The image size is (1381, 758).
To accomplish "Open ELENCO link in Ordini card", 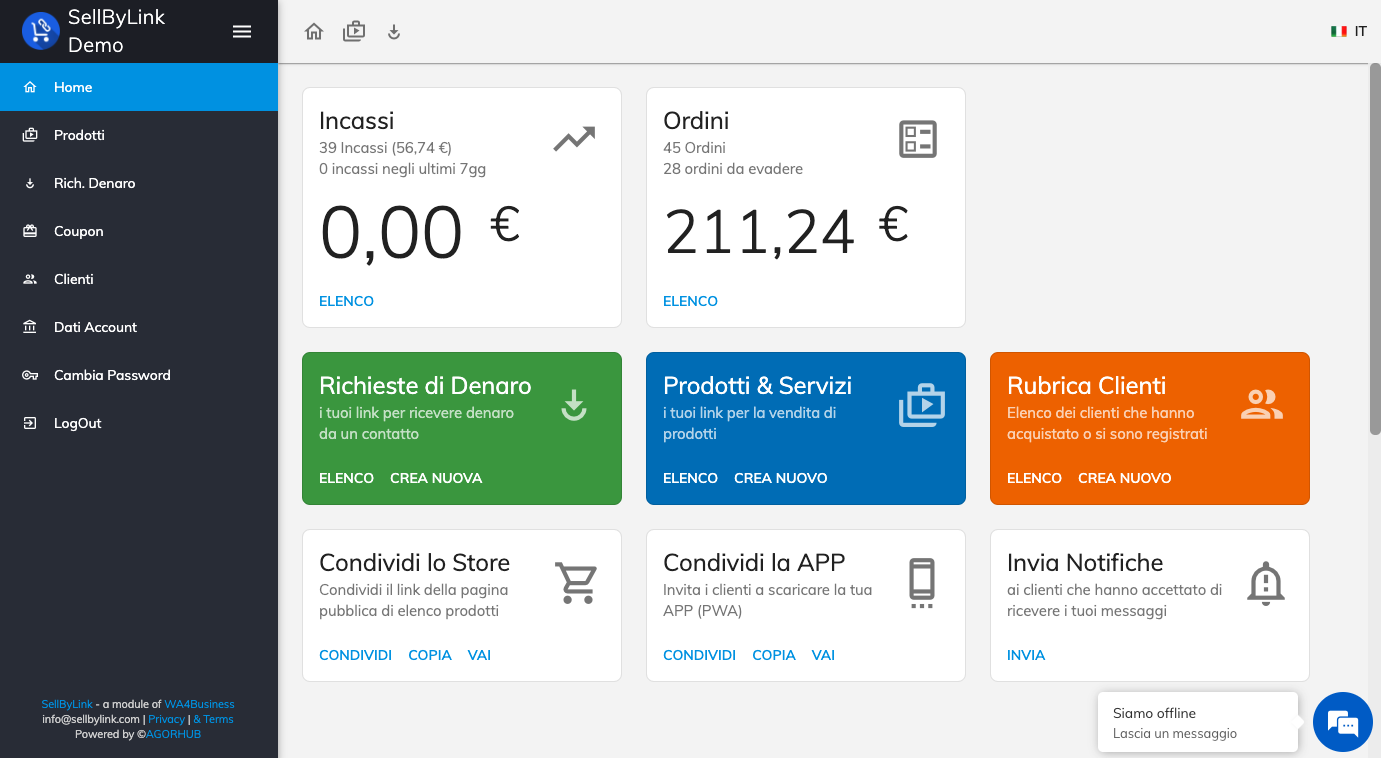I will [690, 301].
